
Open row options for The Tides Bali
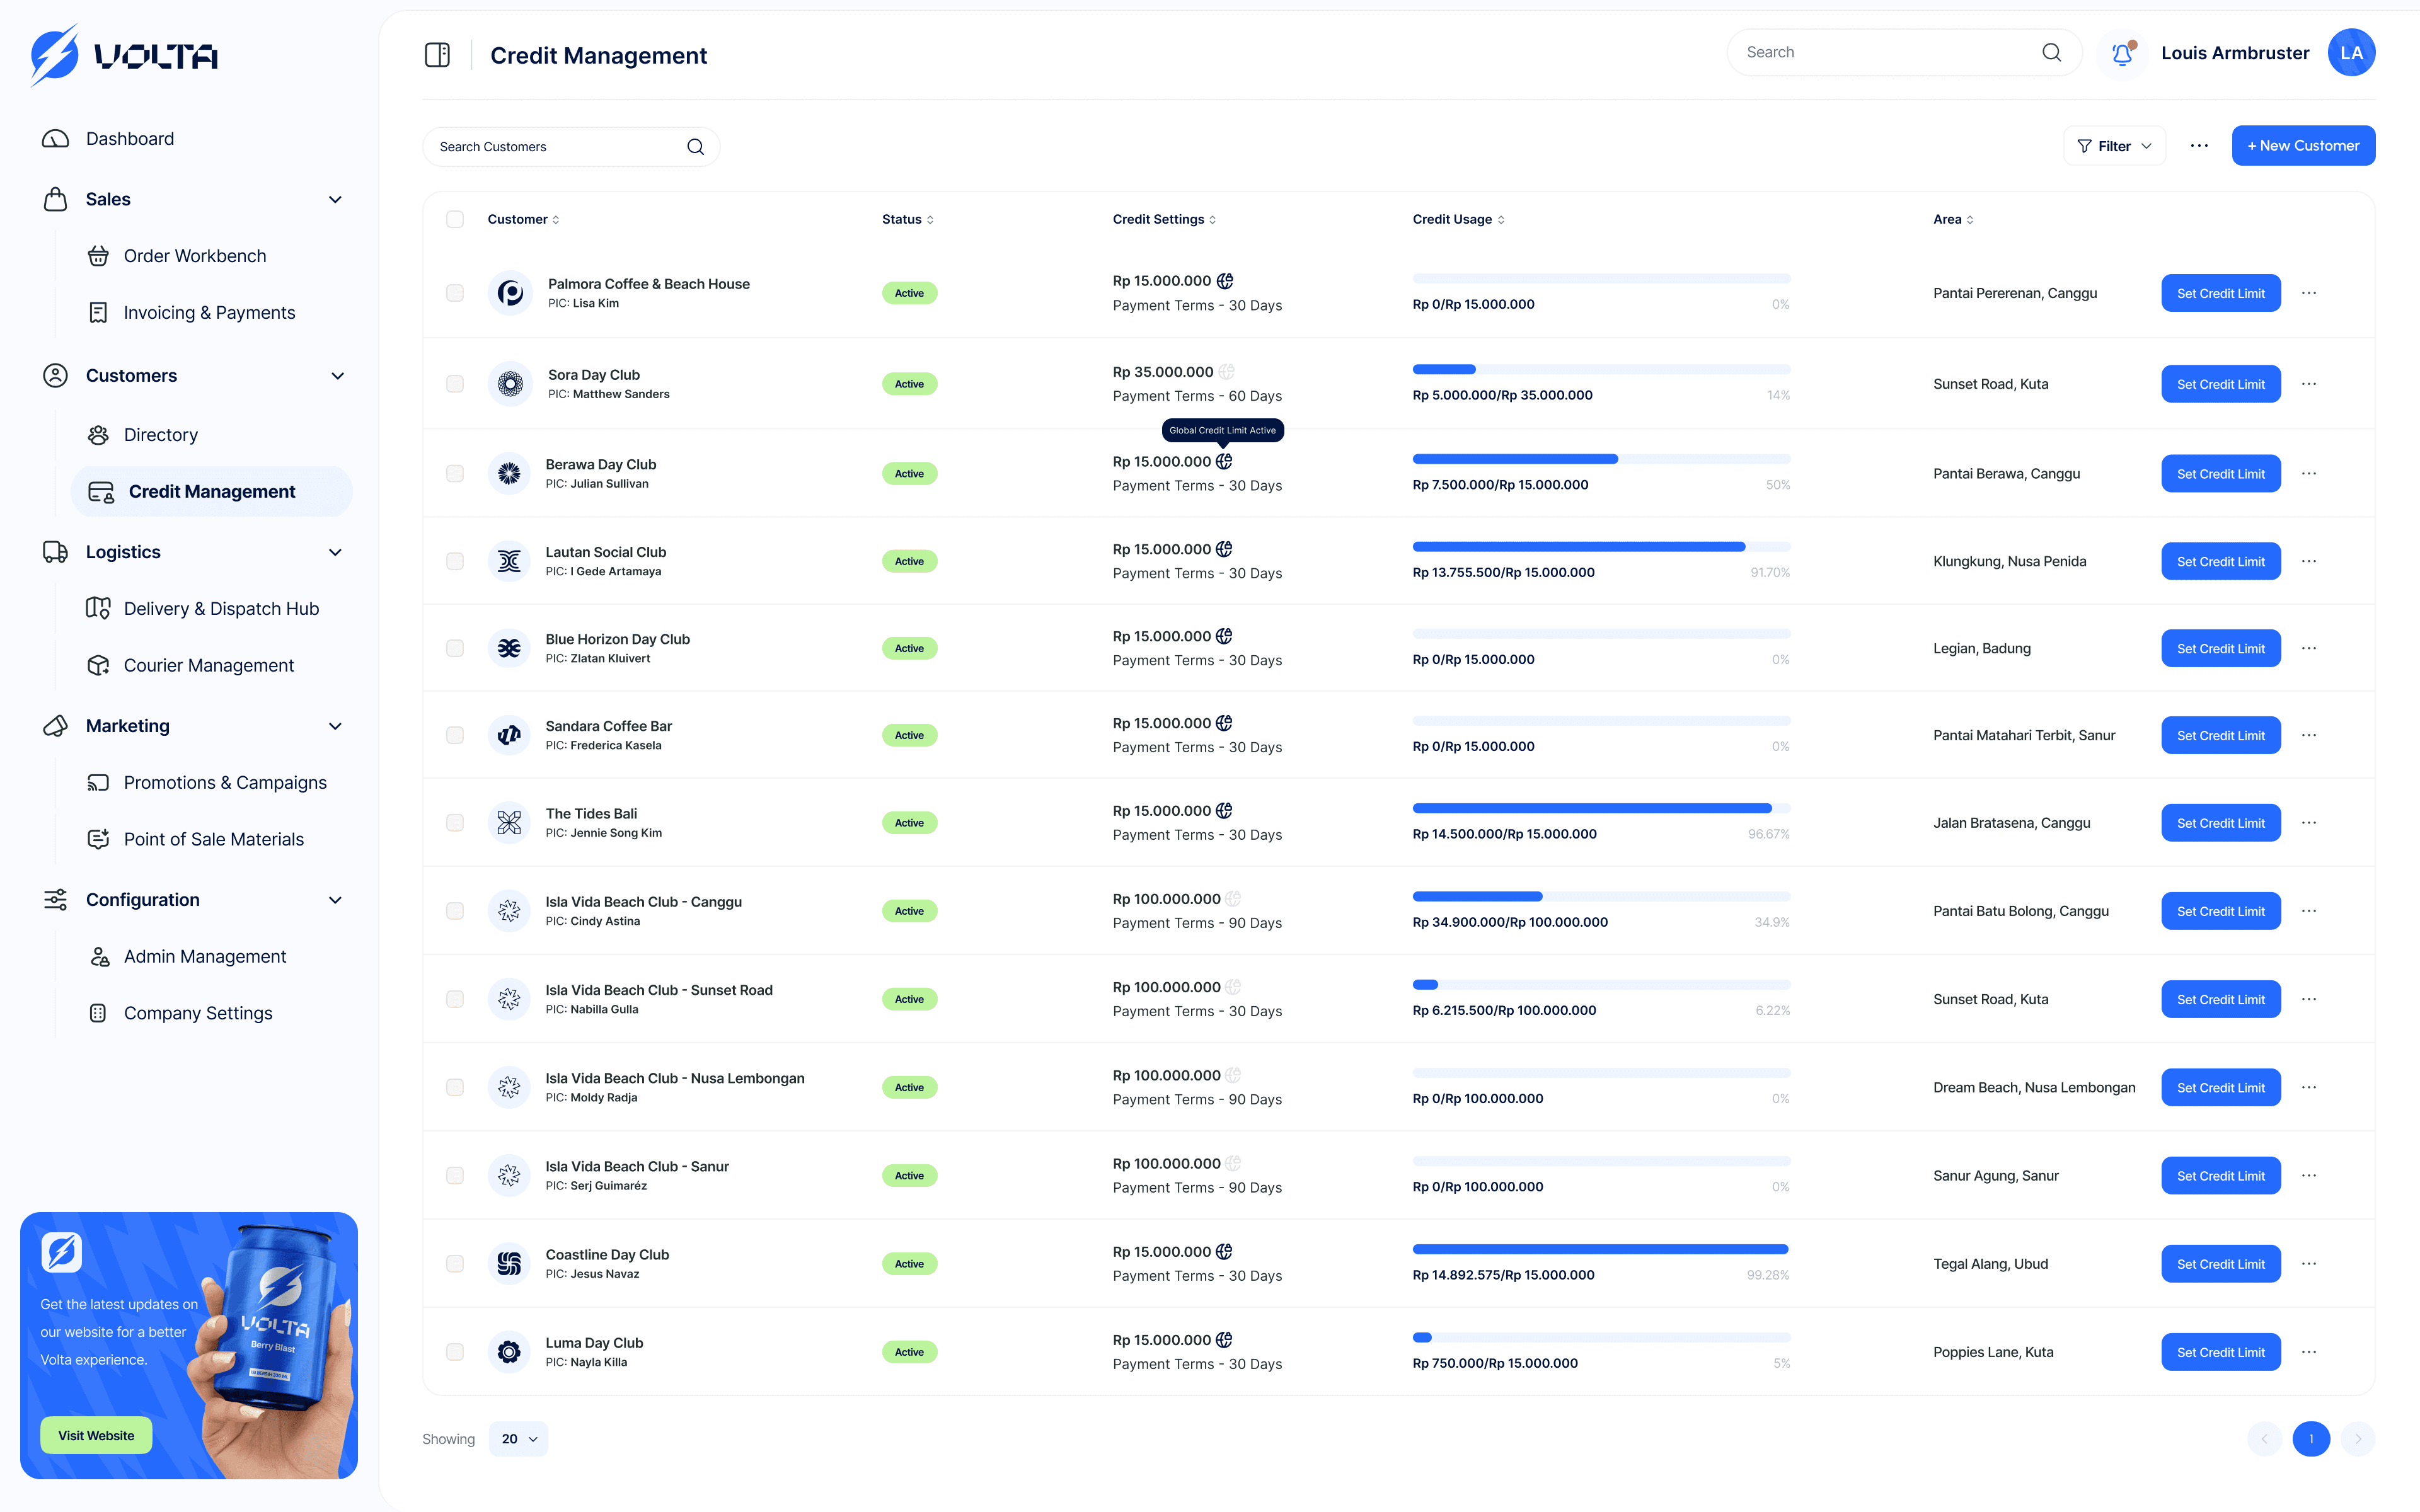coord(2309,823)
